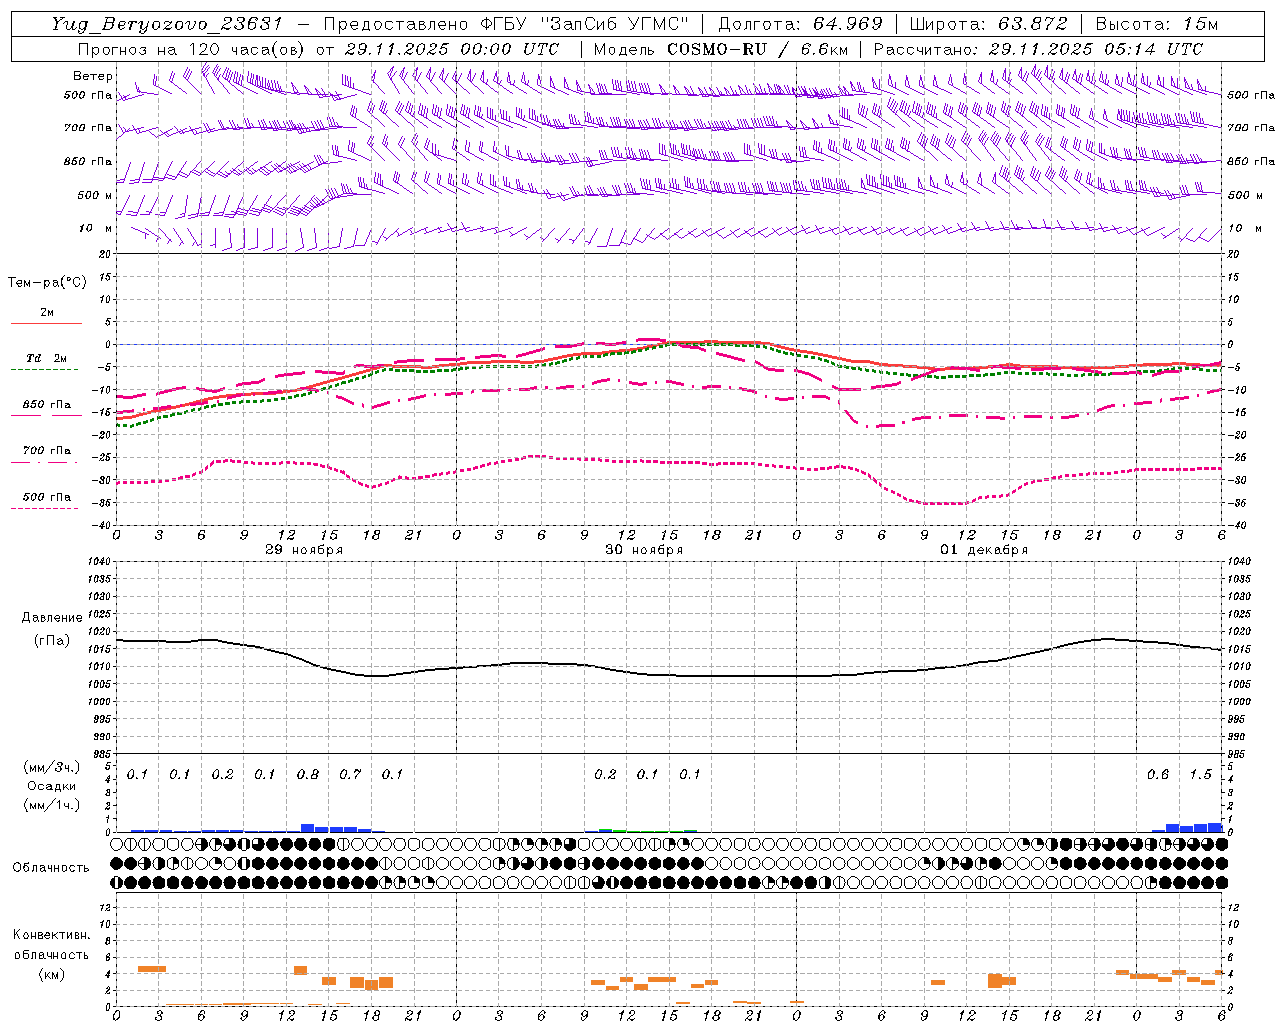Click the '0.8' precipitation amount value
The width and height of the screenshot is (1280, 1024).
[x=308, y=775]
